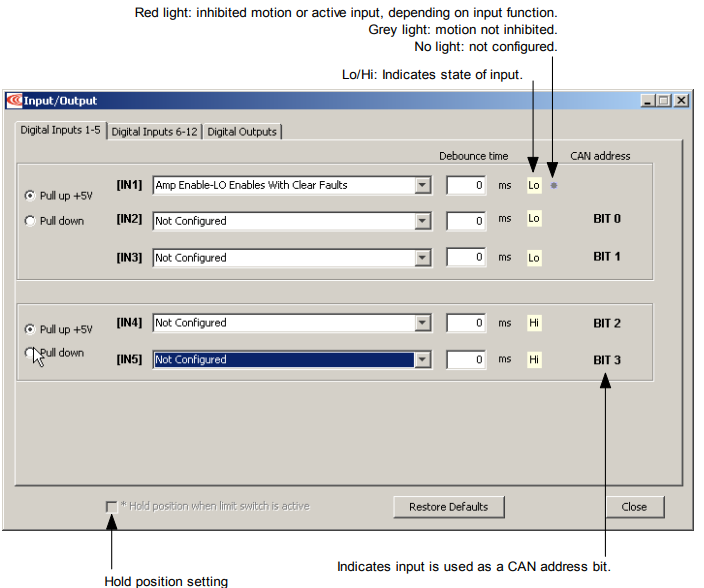Switch to the Digital Inputs 6-12 tab

pyautogui.click(x=154, y=132)
